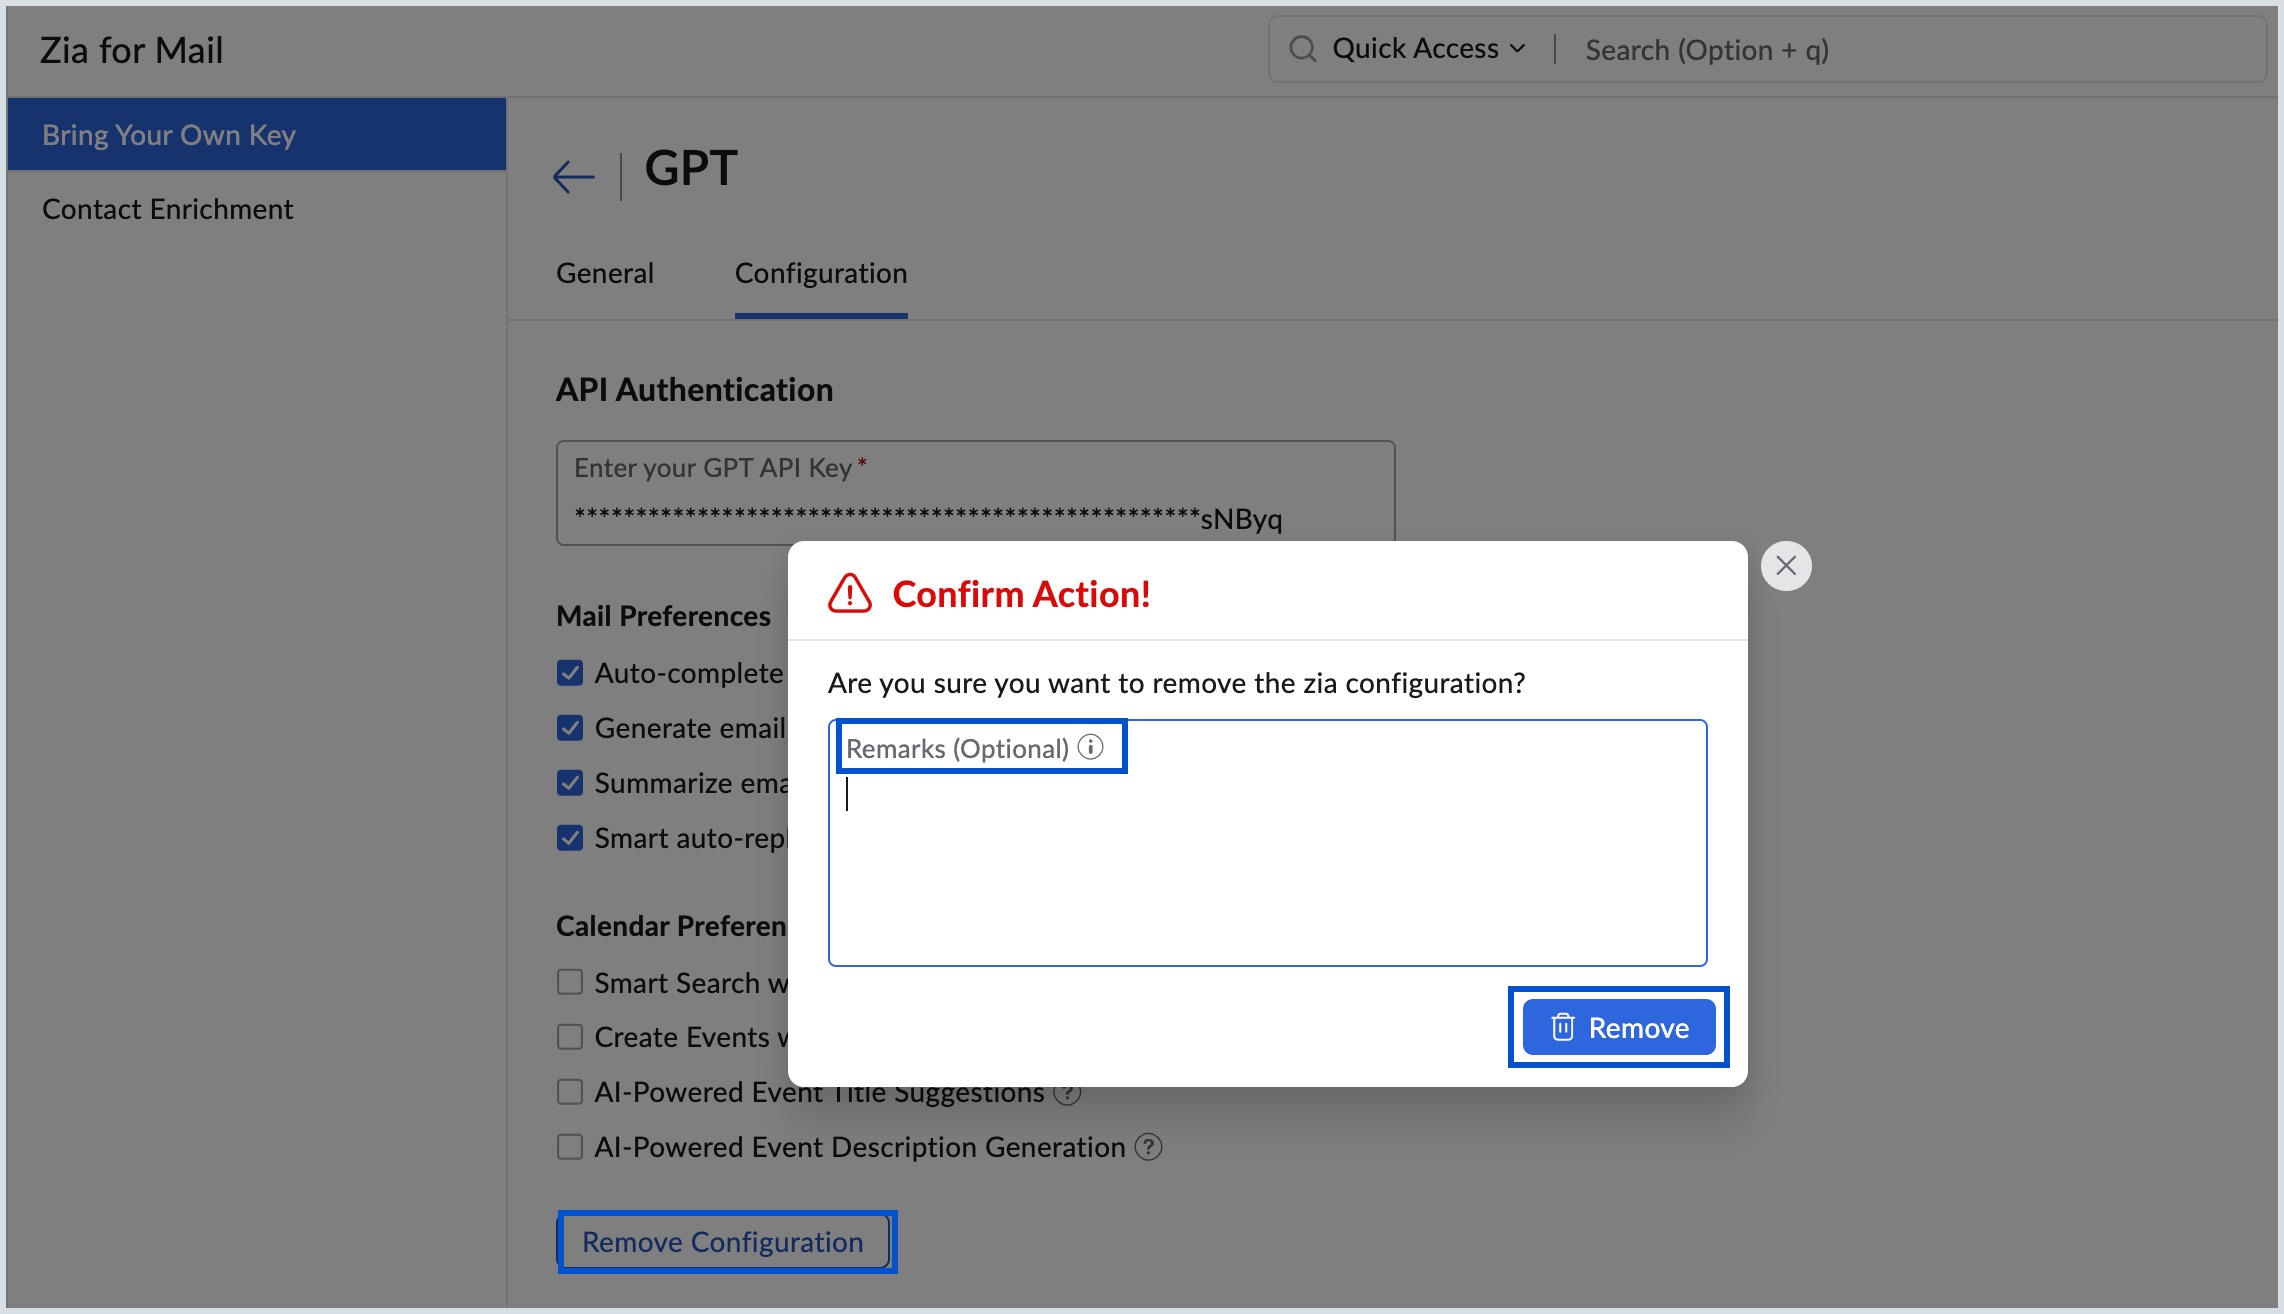Viewport: 2284px width, 1314px height.
Task: Click the trash icon inside Remove button
Action: coord(1561,1027)
